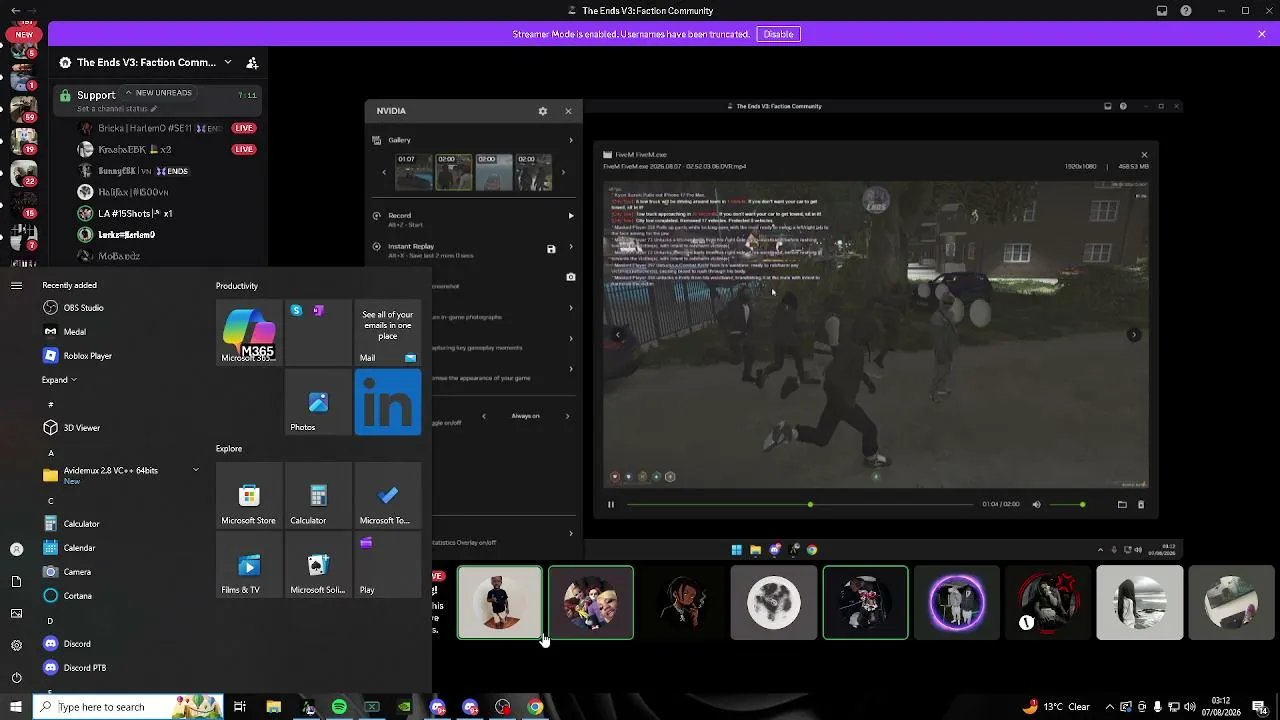Expand the Avidemux 2.8 VC++ 64bits folder
Viewport: 1280px width, 720px height.
[122, 474]
